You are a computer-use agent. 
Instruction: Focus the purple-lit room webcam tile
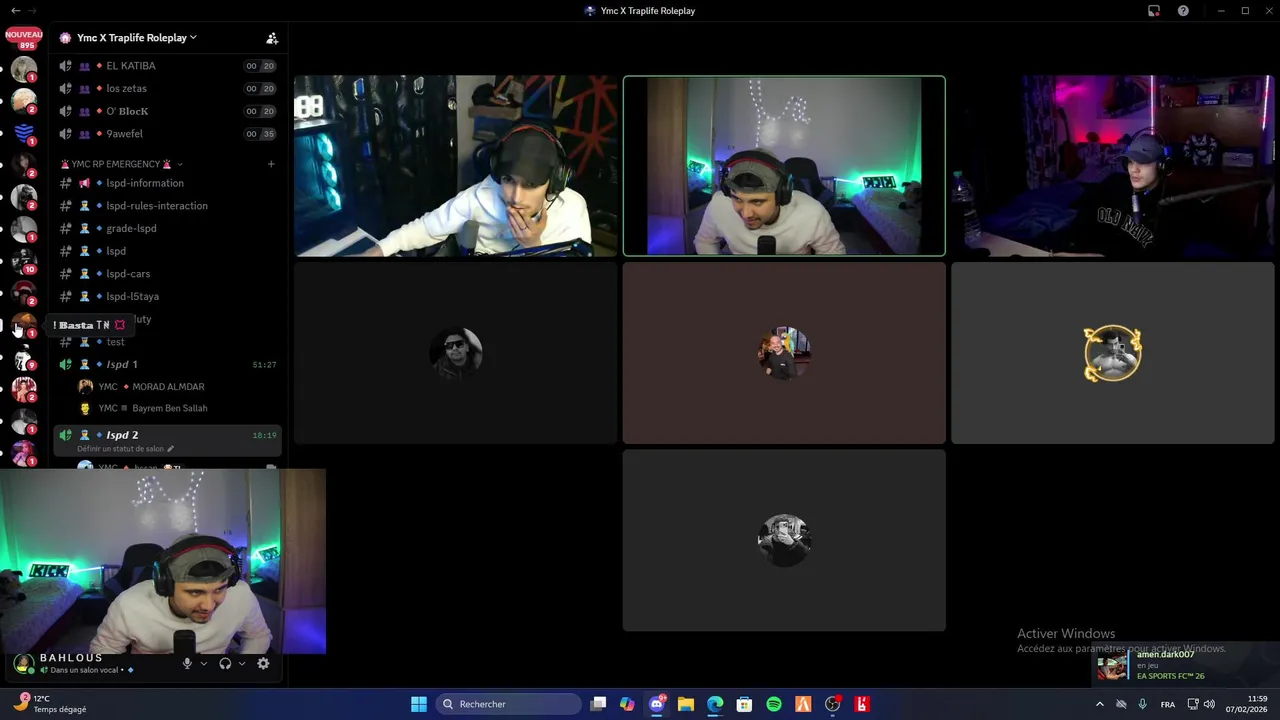coord(1113,166)
